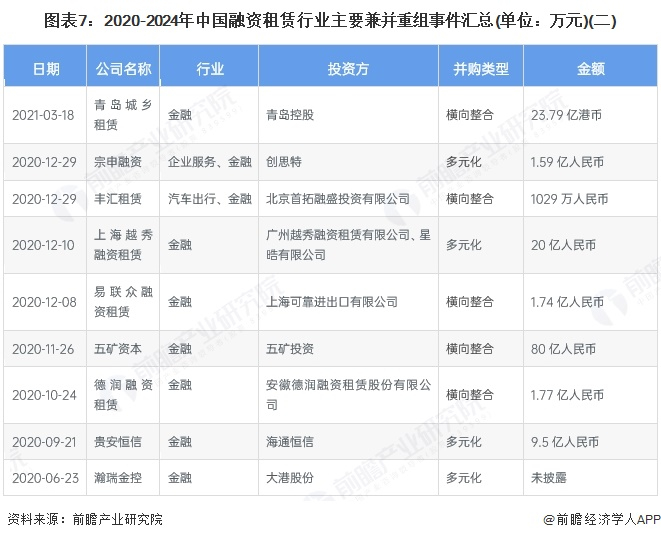Select the 上海可靠进出口有限公司 cell
661x540 pixels.
[349, 302]
